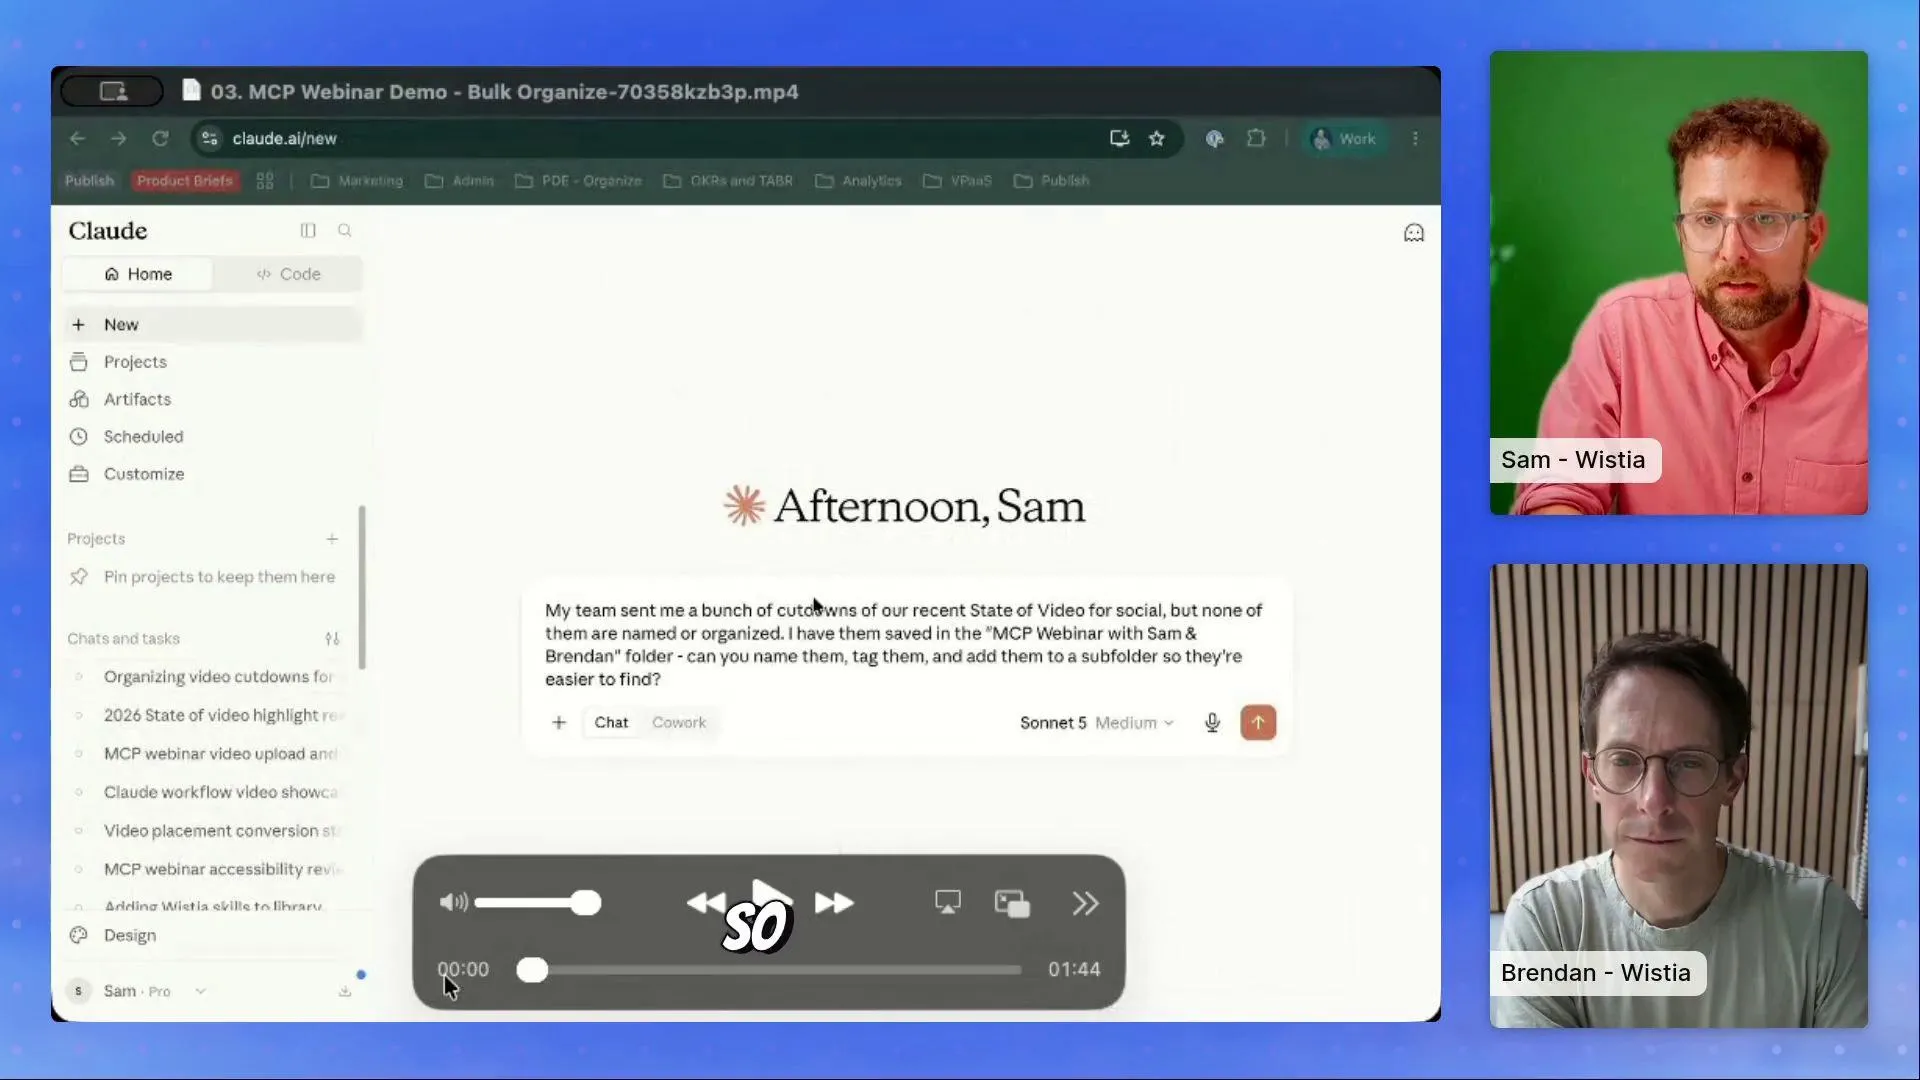This screenshot has width=1920, height=1080.
Task: Open the Publish bookmark at left
Action: click(89, 181)
